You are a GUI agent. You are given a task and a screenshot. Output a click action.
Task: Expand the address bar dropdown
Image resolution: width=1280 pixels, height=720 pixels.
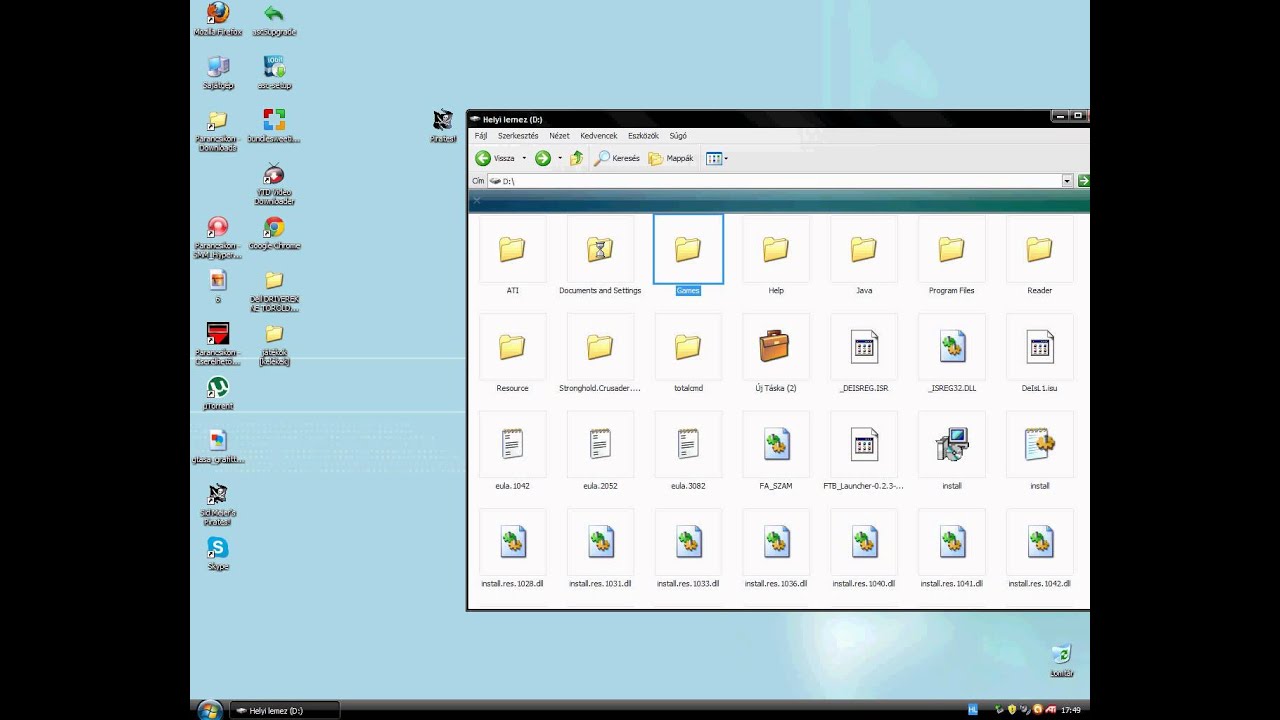click(1067, 181)
